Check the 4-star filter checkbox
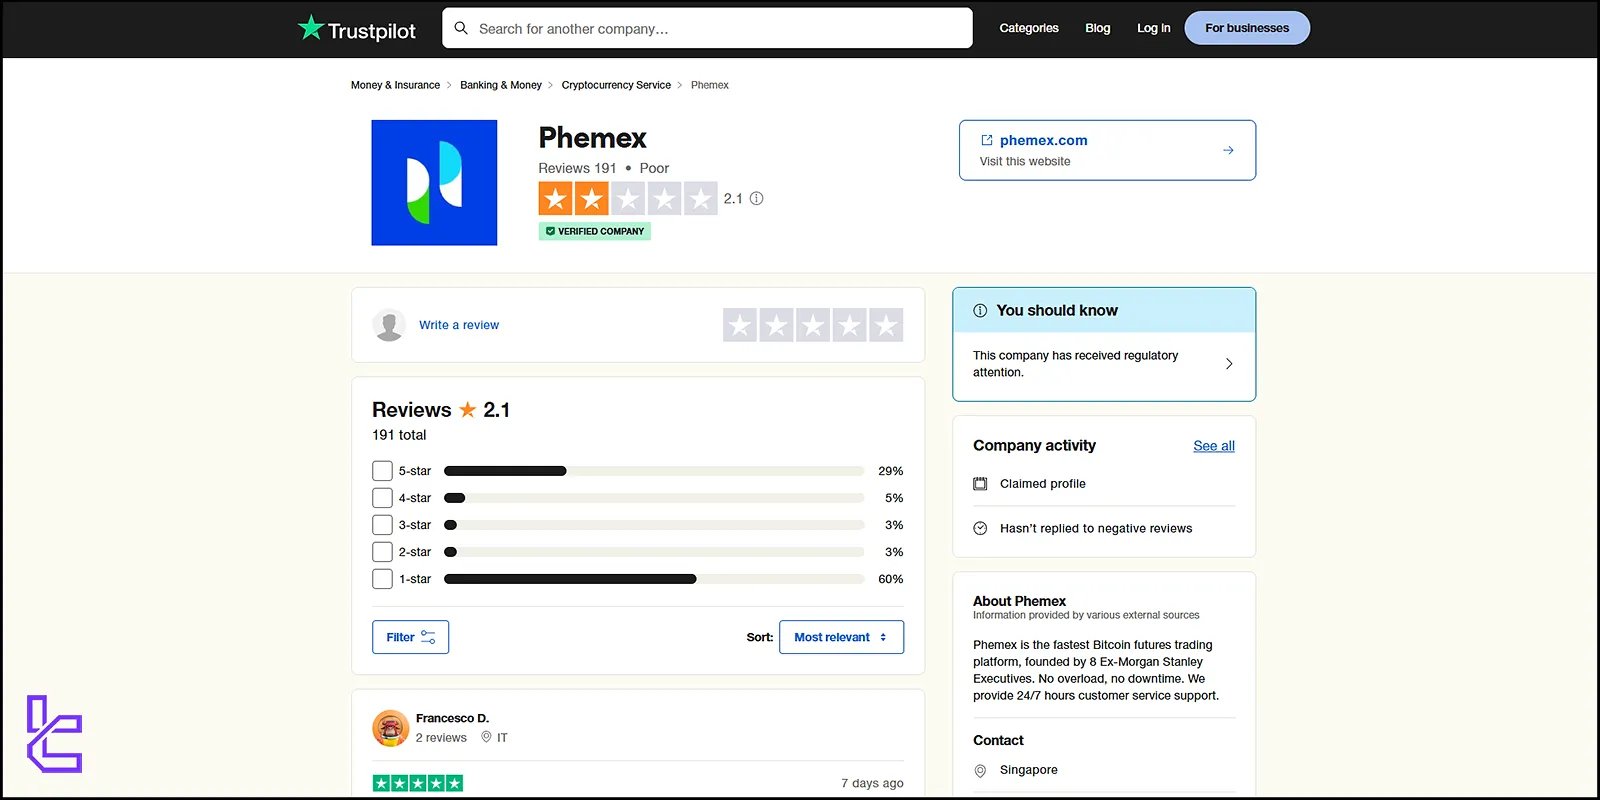Image resolution: width=1600 pixels, height=800 pixels. tap(382, 498)
